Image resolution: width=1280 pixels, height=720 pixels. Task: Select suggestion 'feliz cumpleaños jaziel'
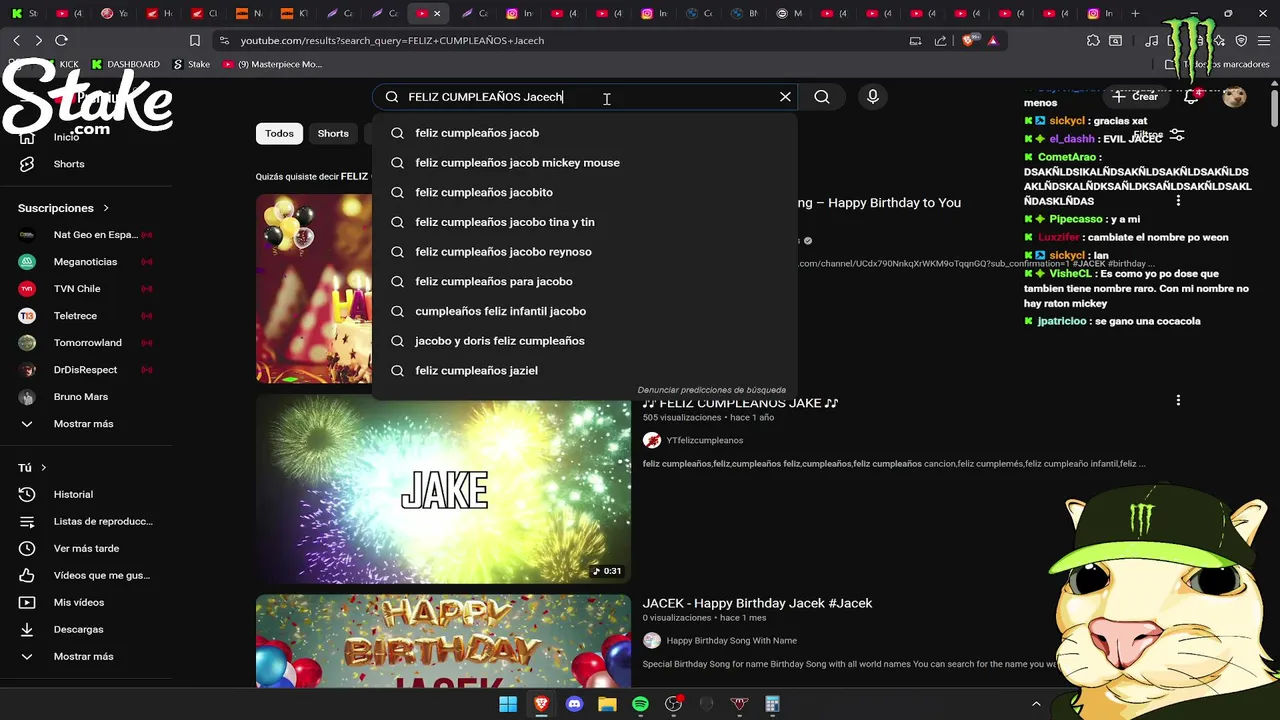[585, 371]
